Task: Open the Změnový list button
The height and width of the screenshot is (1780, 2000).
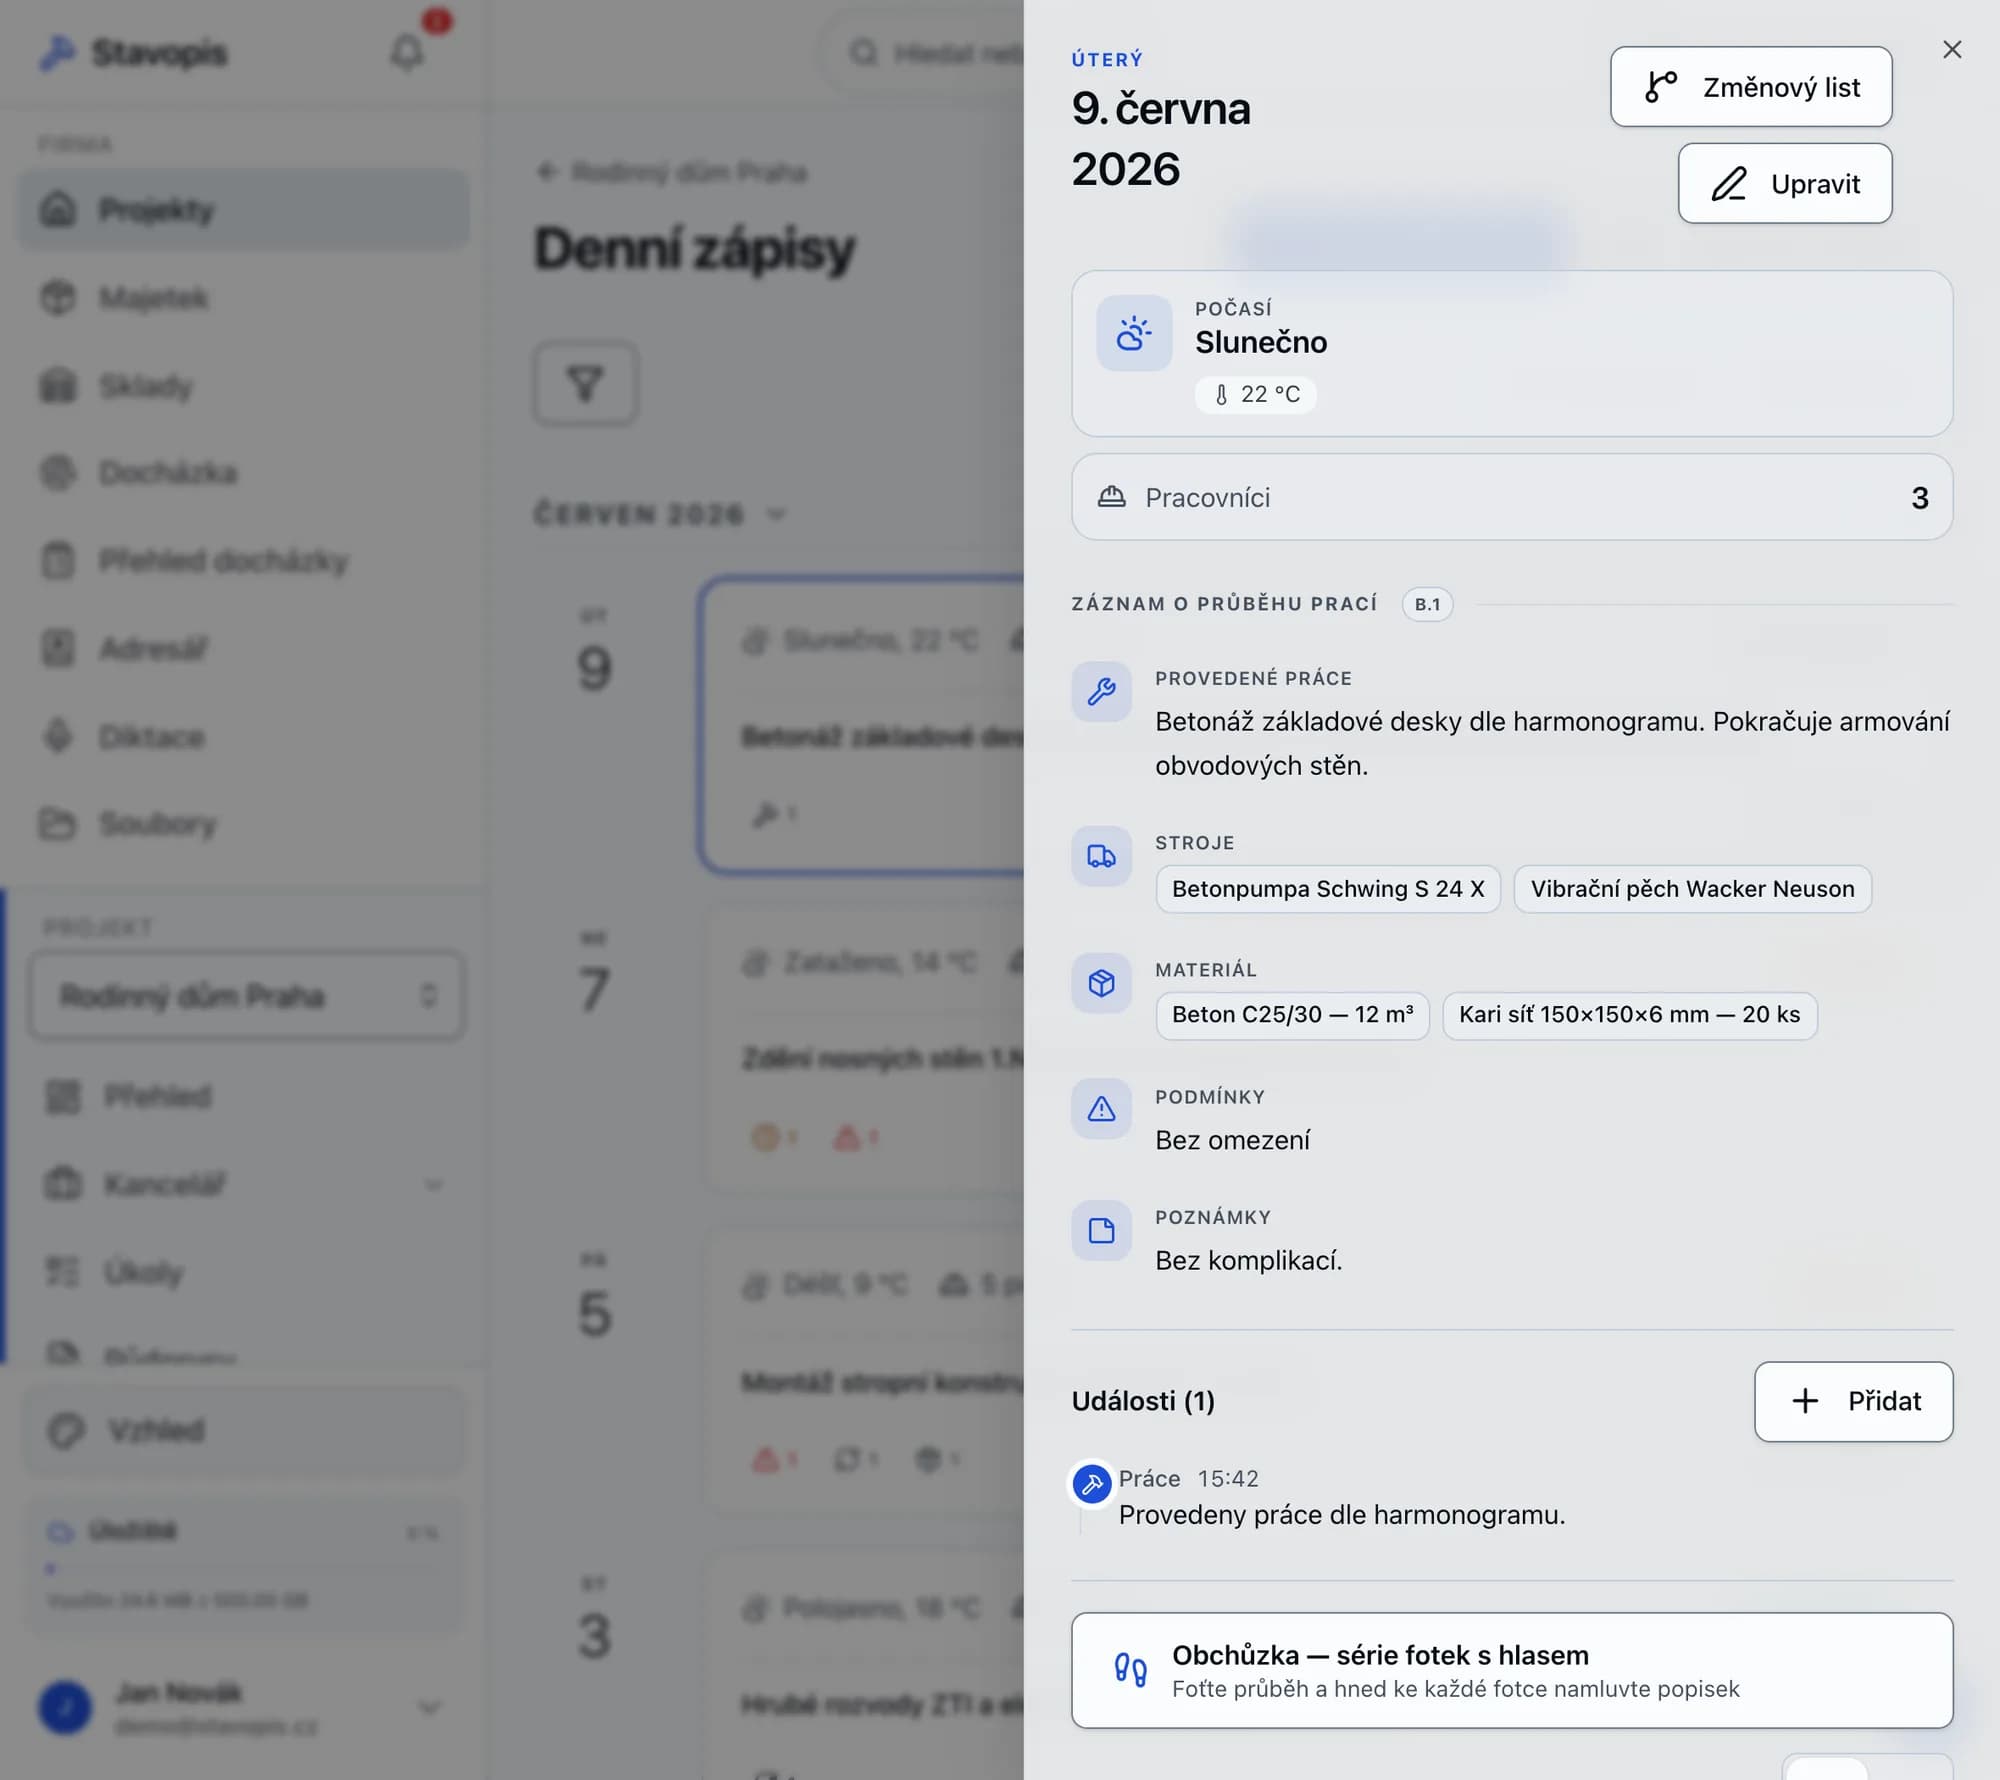Action: click(x=1750, y=87)
